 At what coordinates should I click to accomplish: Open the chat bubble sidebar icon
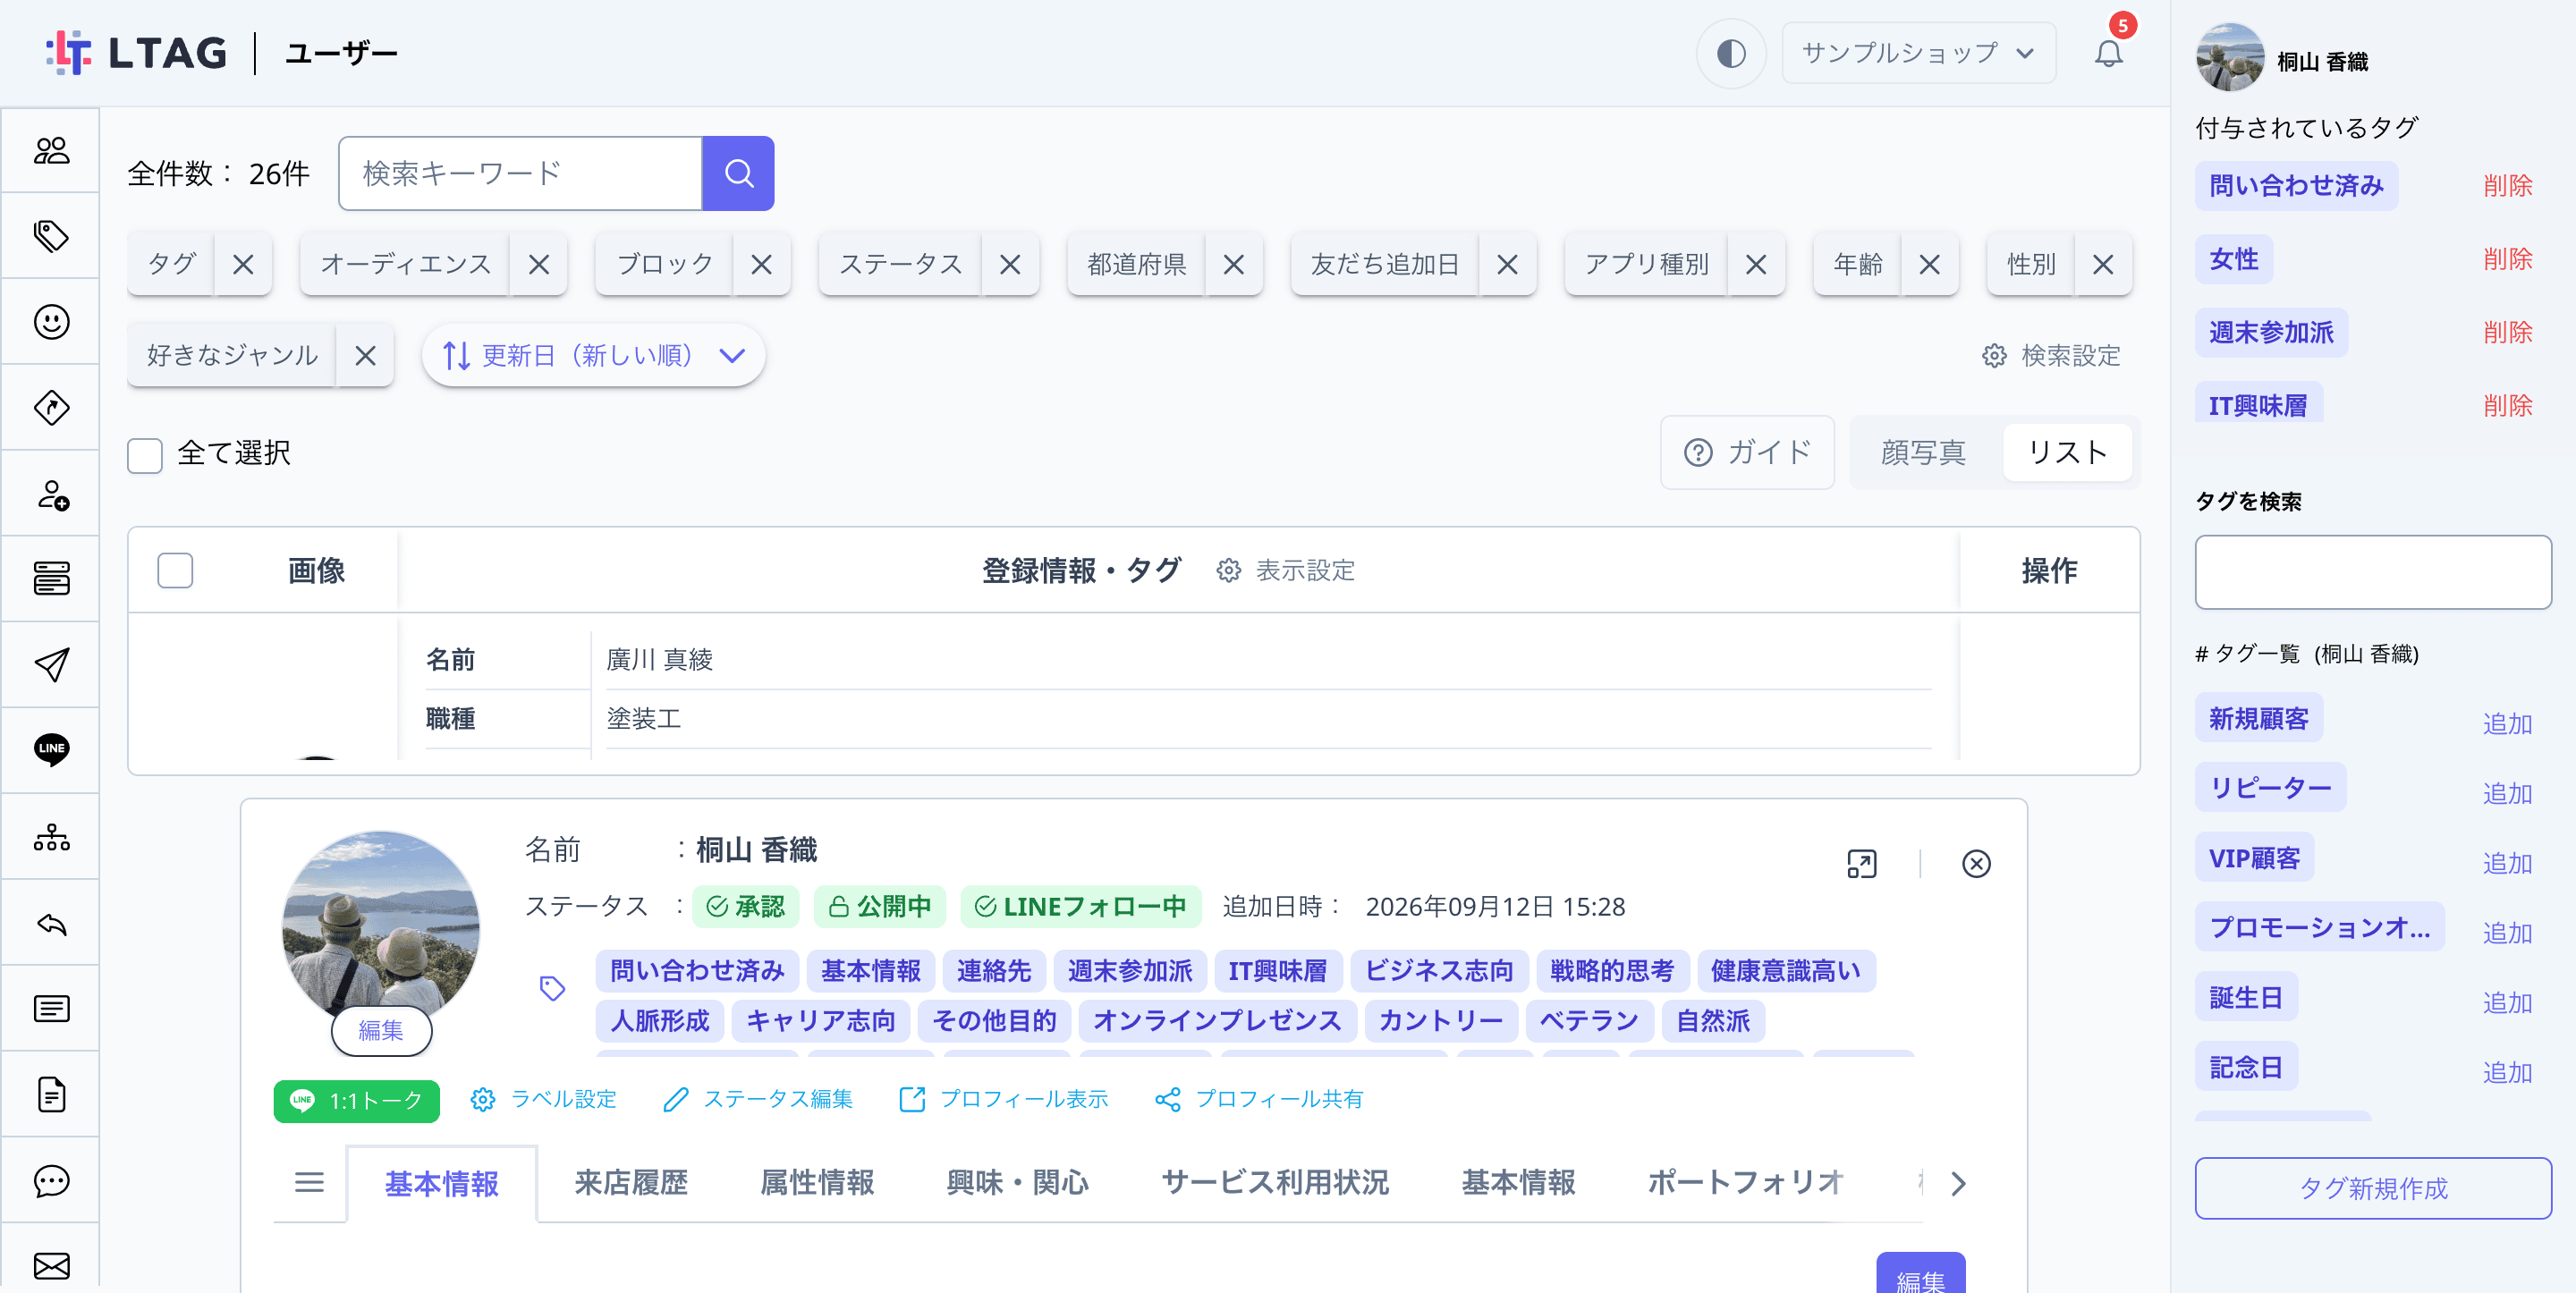pos(51,1181)
